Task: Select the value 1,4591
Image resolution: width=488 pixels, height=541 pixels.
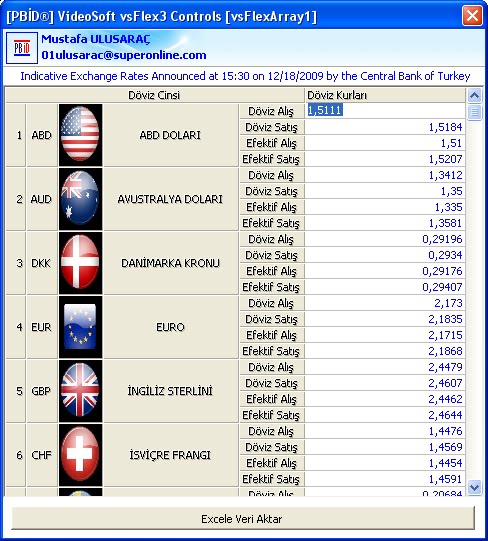Action: [385, 479]
